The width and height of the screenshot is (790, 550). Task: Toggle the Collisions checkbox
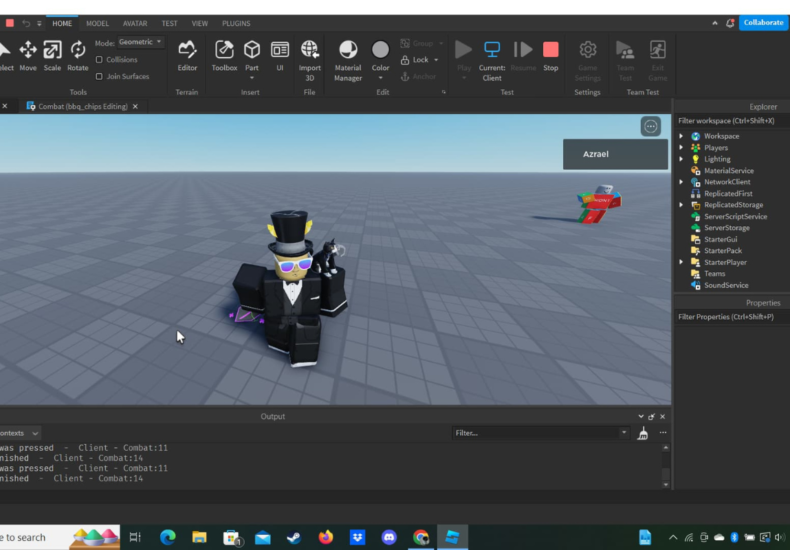(x=99, y=59)
